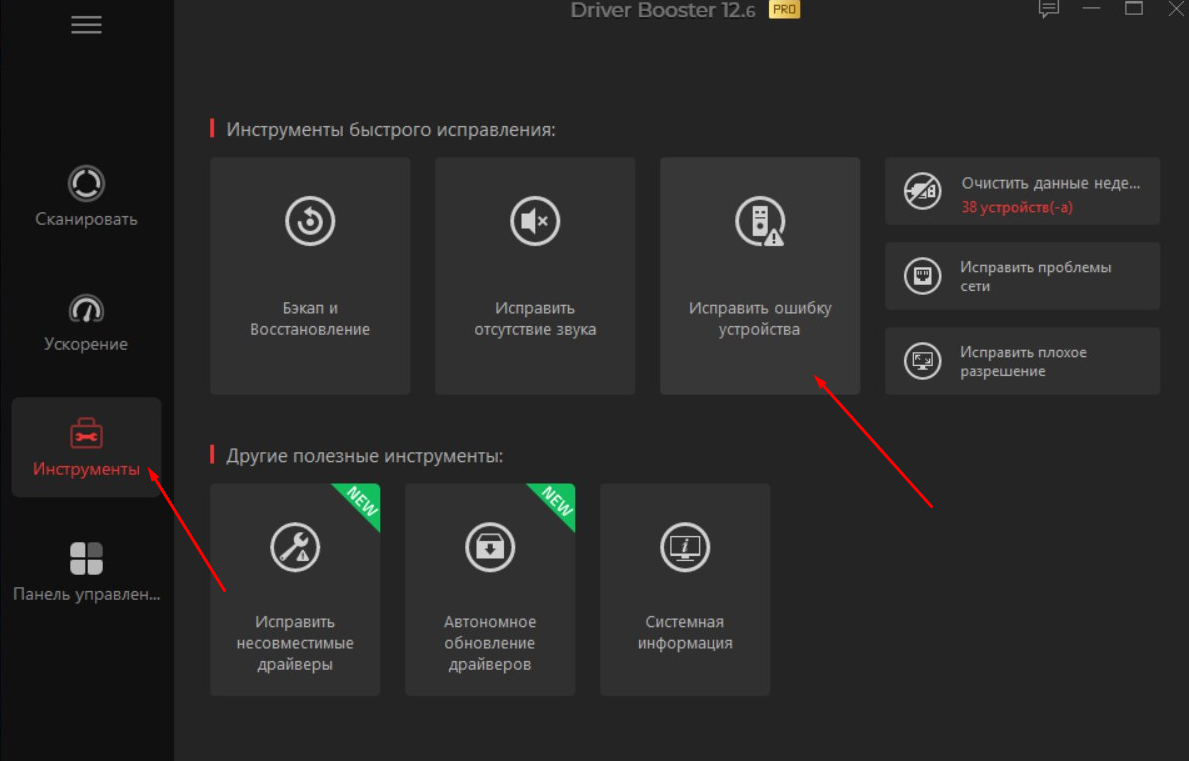Click the wrench with warning icon

pyautogui.click(x=295, y=547)
